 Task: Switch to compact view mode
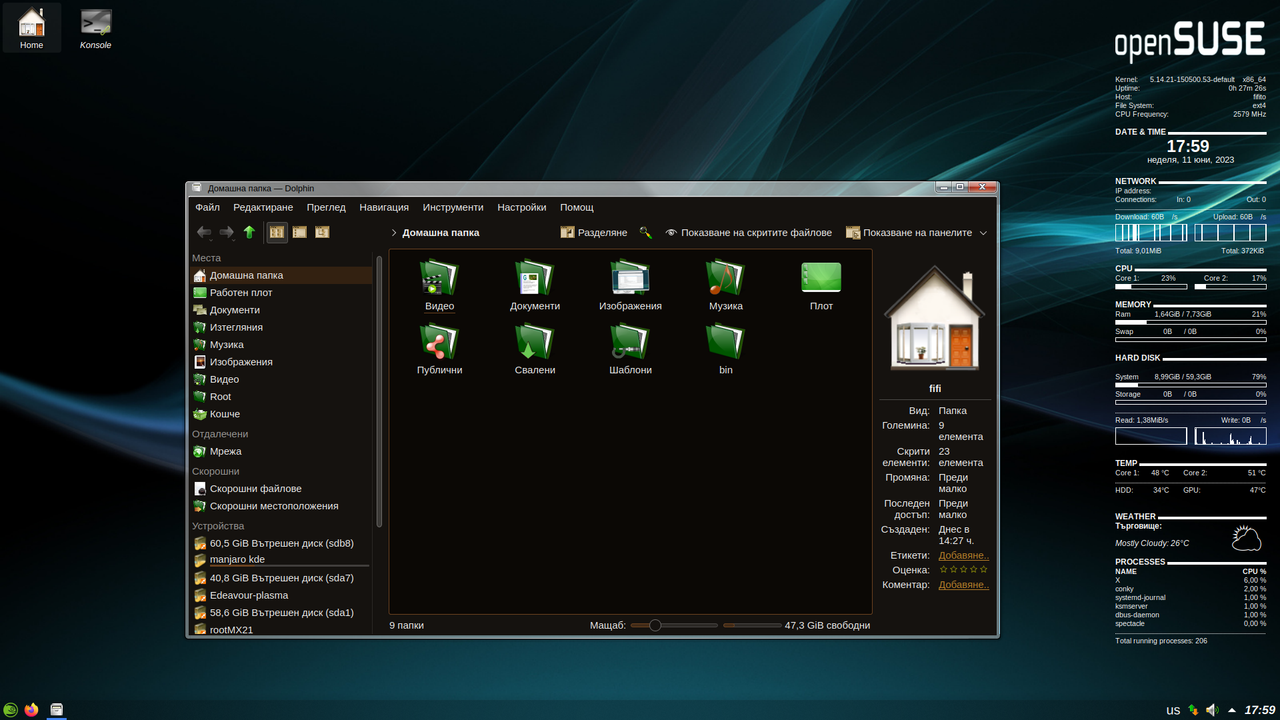coord(299,232)
